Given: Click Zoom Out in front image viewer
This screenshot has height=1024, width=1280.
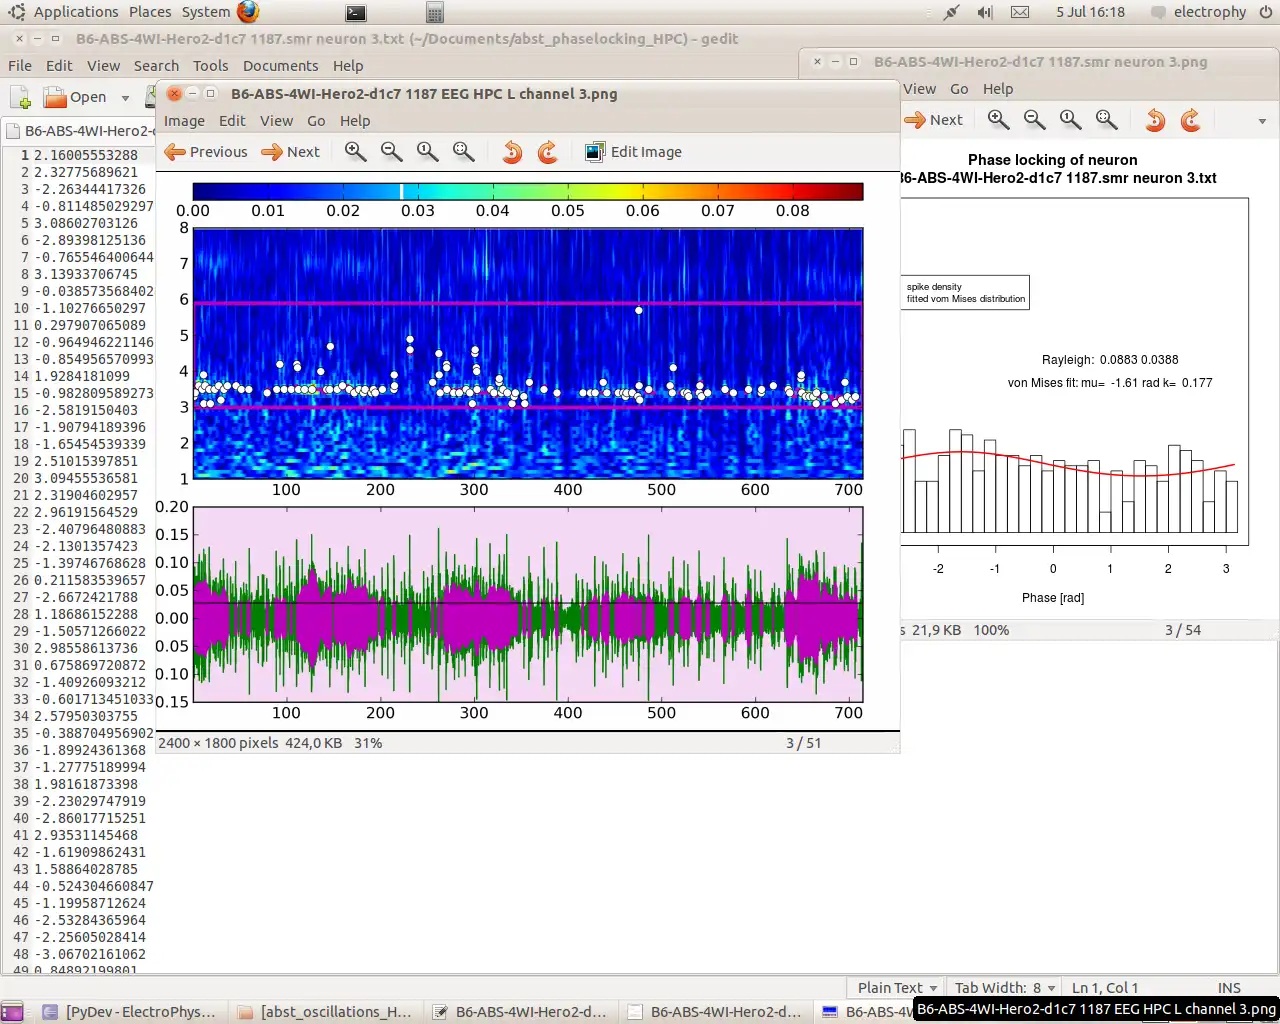Looking at the screenshot, I should tap(391, 152).
